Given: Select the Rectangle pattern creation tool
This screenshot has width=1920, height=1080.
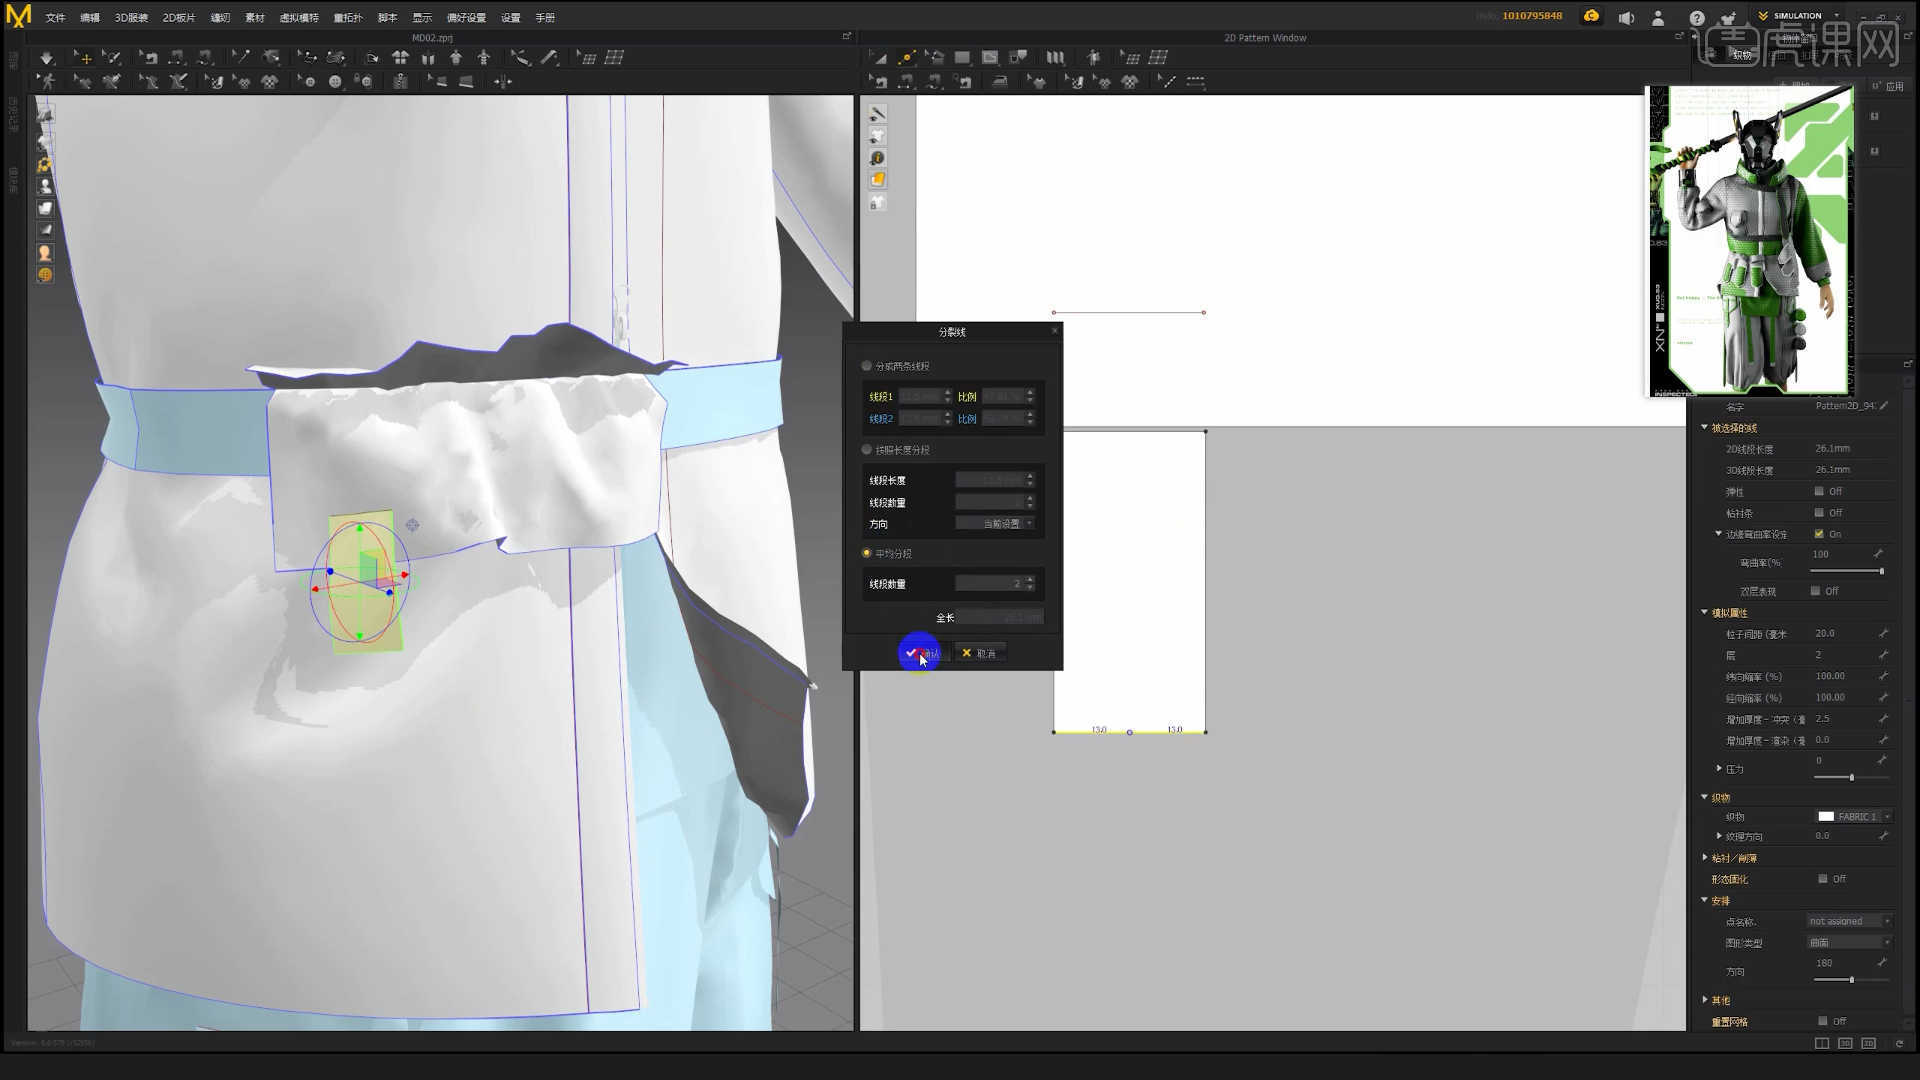Looking at the screenshot, I should [962, 57].
